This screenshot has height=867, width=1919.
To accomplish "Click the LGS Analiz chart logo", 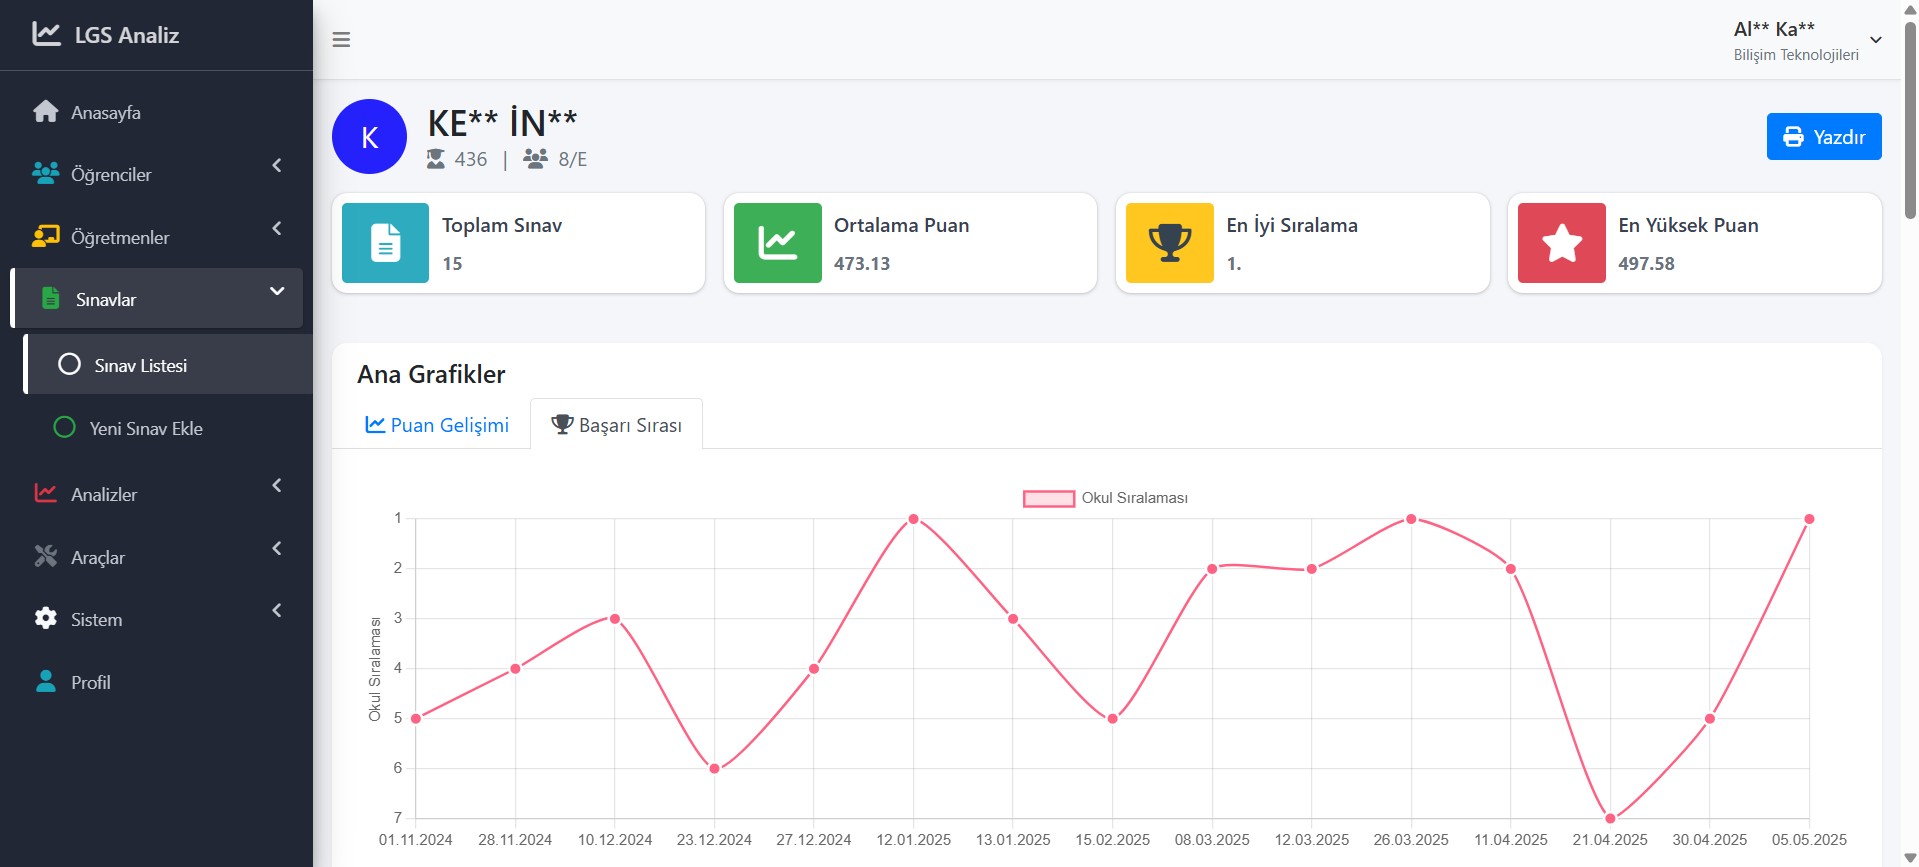I will (46, 34).
